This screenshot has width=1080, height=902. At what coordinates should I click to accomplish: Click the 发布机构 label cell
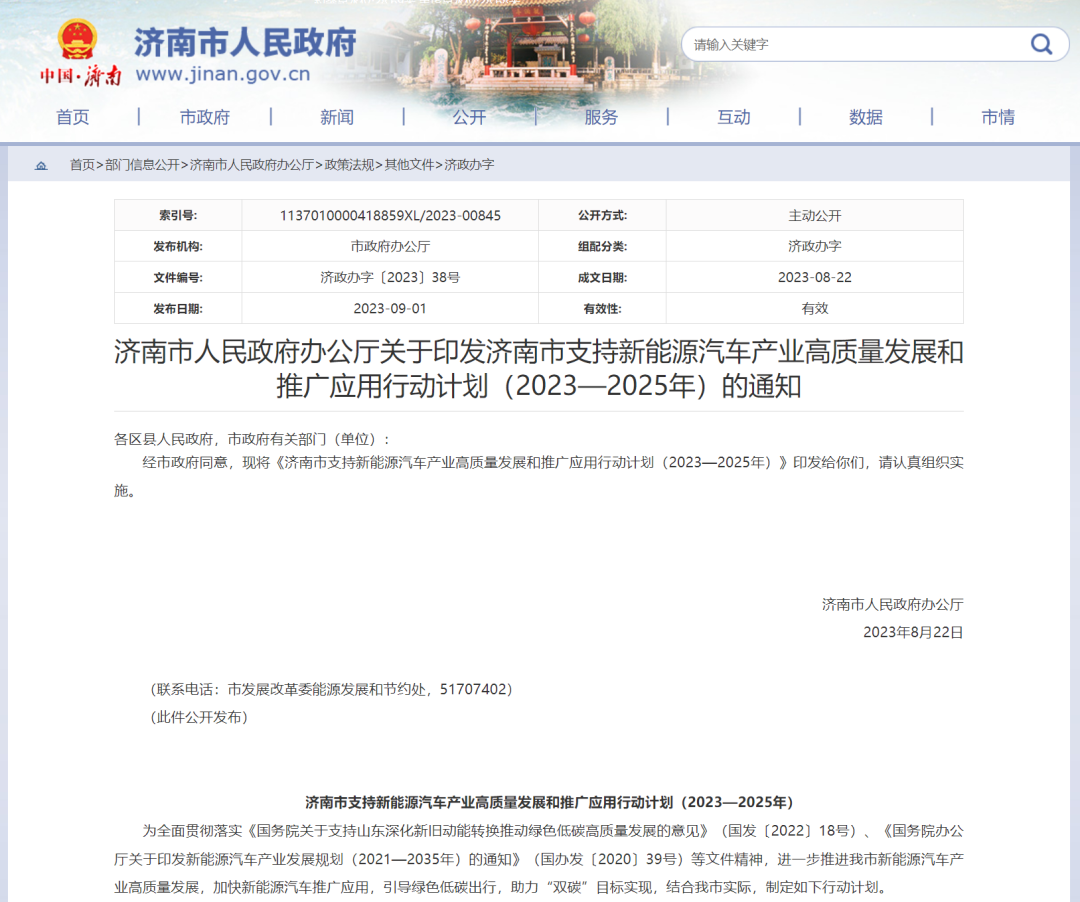pos(178,247)
